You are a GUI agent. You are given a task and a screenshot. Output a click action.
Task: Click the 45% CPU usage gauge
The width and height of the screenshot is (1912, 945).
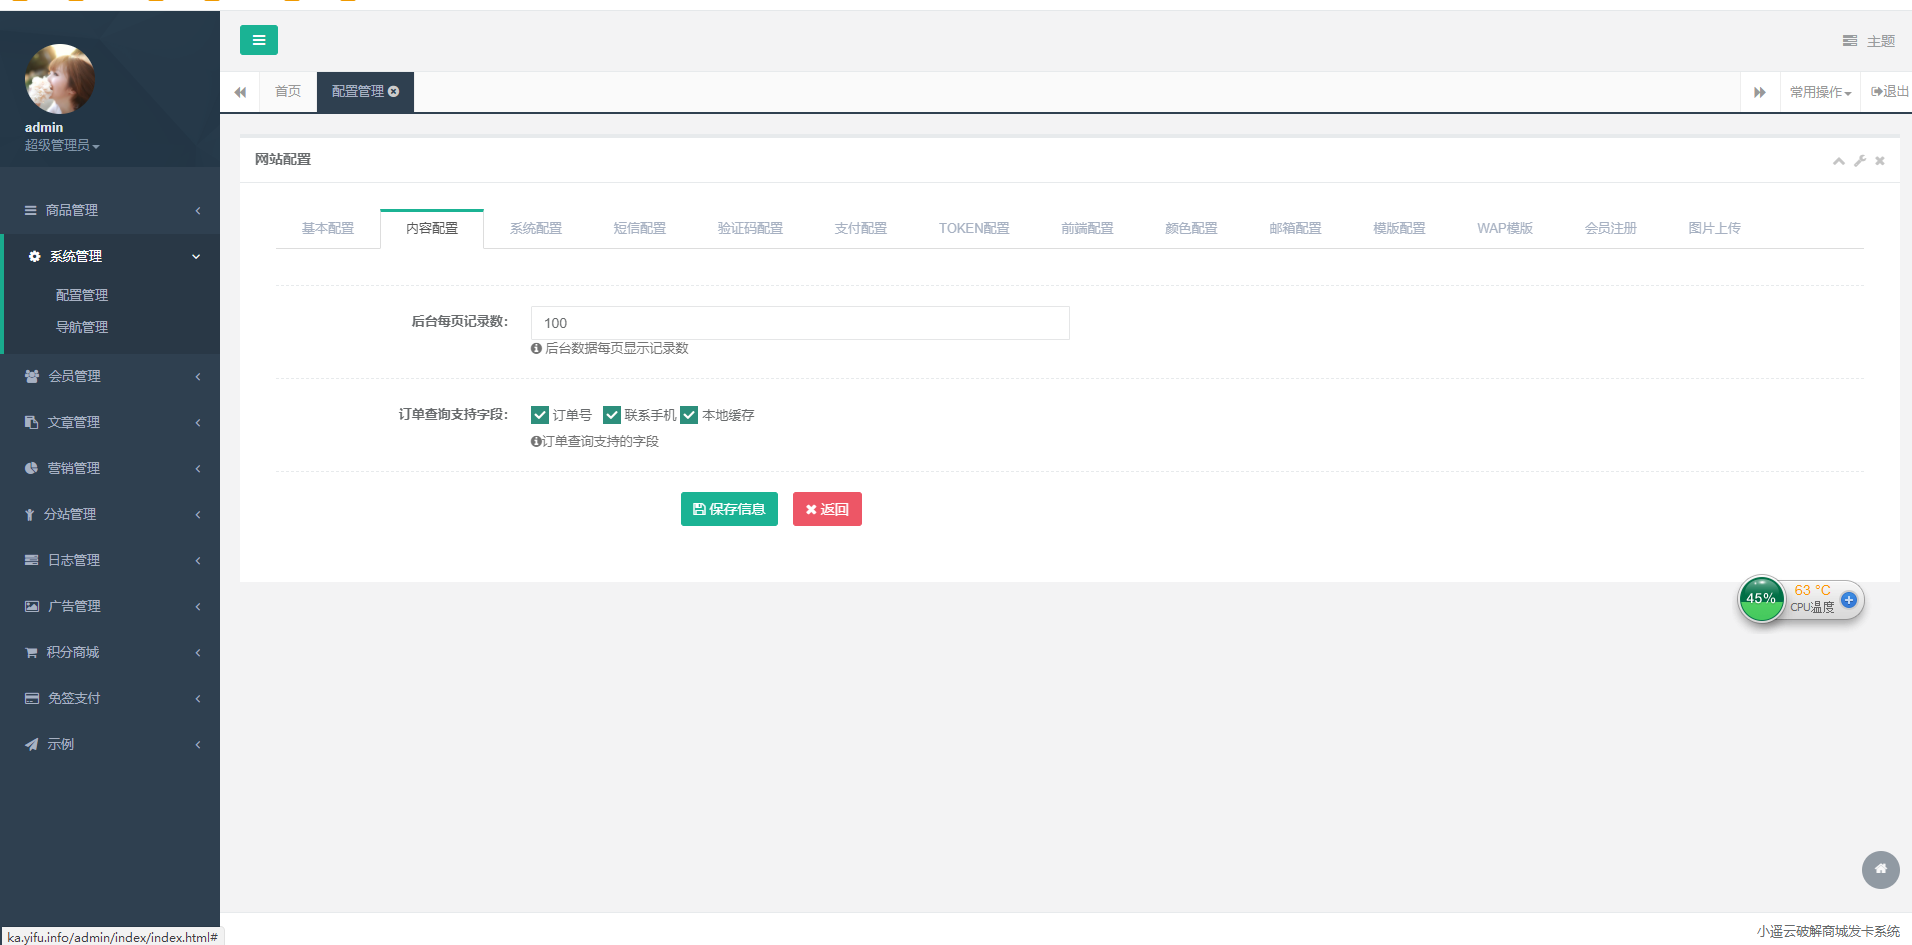(x=1762, y=599)
